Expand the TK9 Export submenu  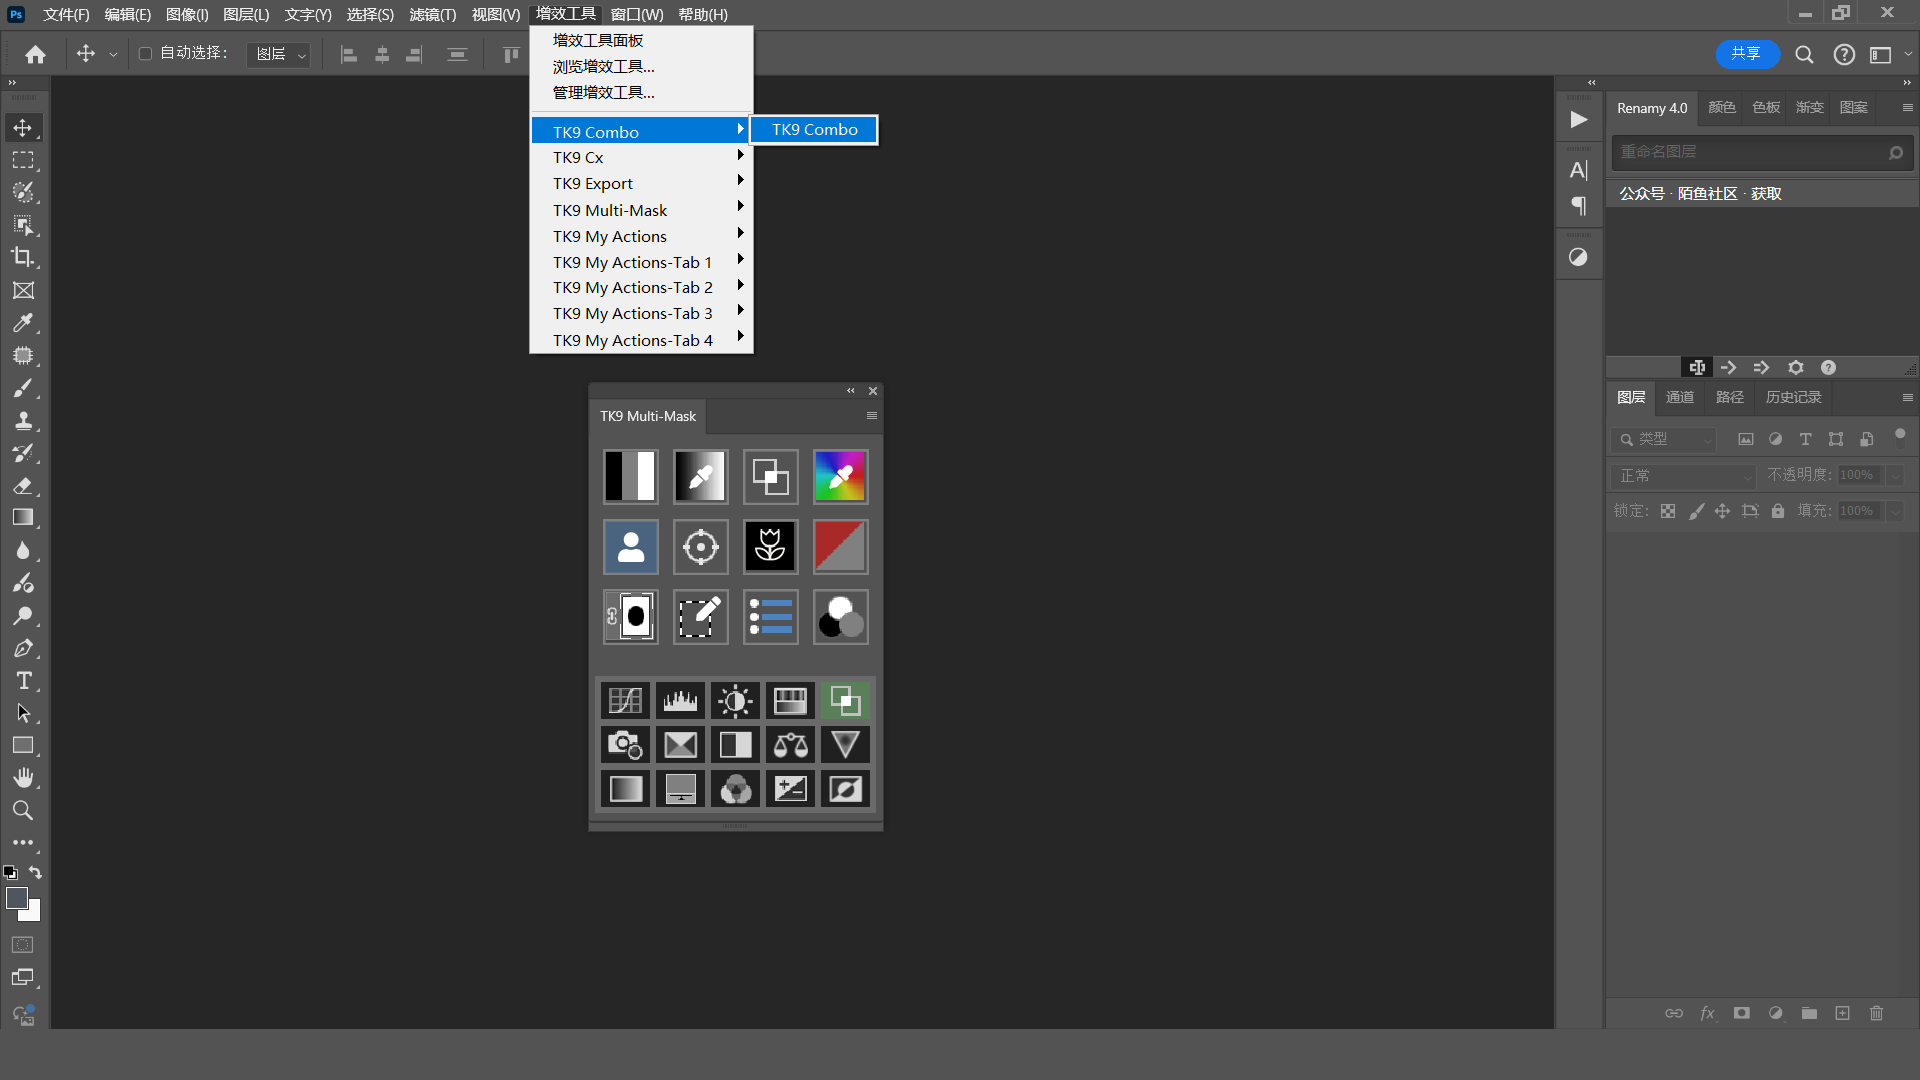pyautogui.click(x=642, y=183)
